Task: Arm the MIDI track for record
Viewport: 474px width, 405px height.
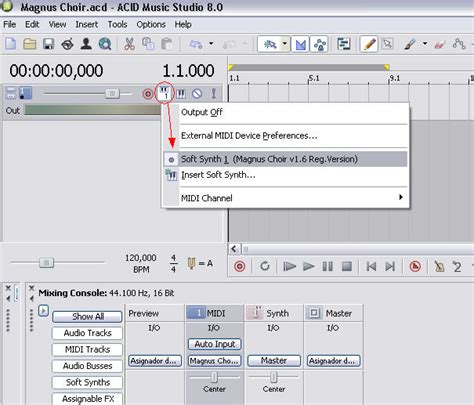Action: click(147, 94)
